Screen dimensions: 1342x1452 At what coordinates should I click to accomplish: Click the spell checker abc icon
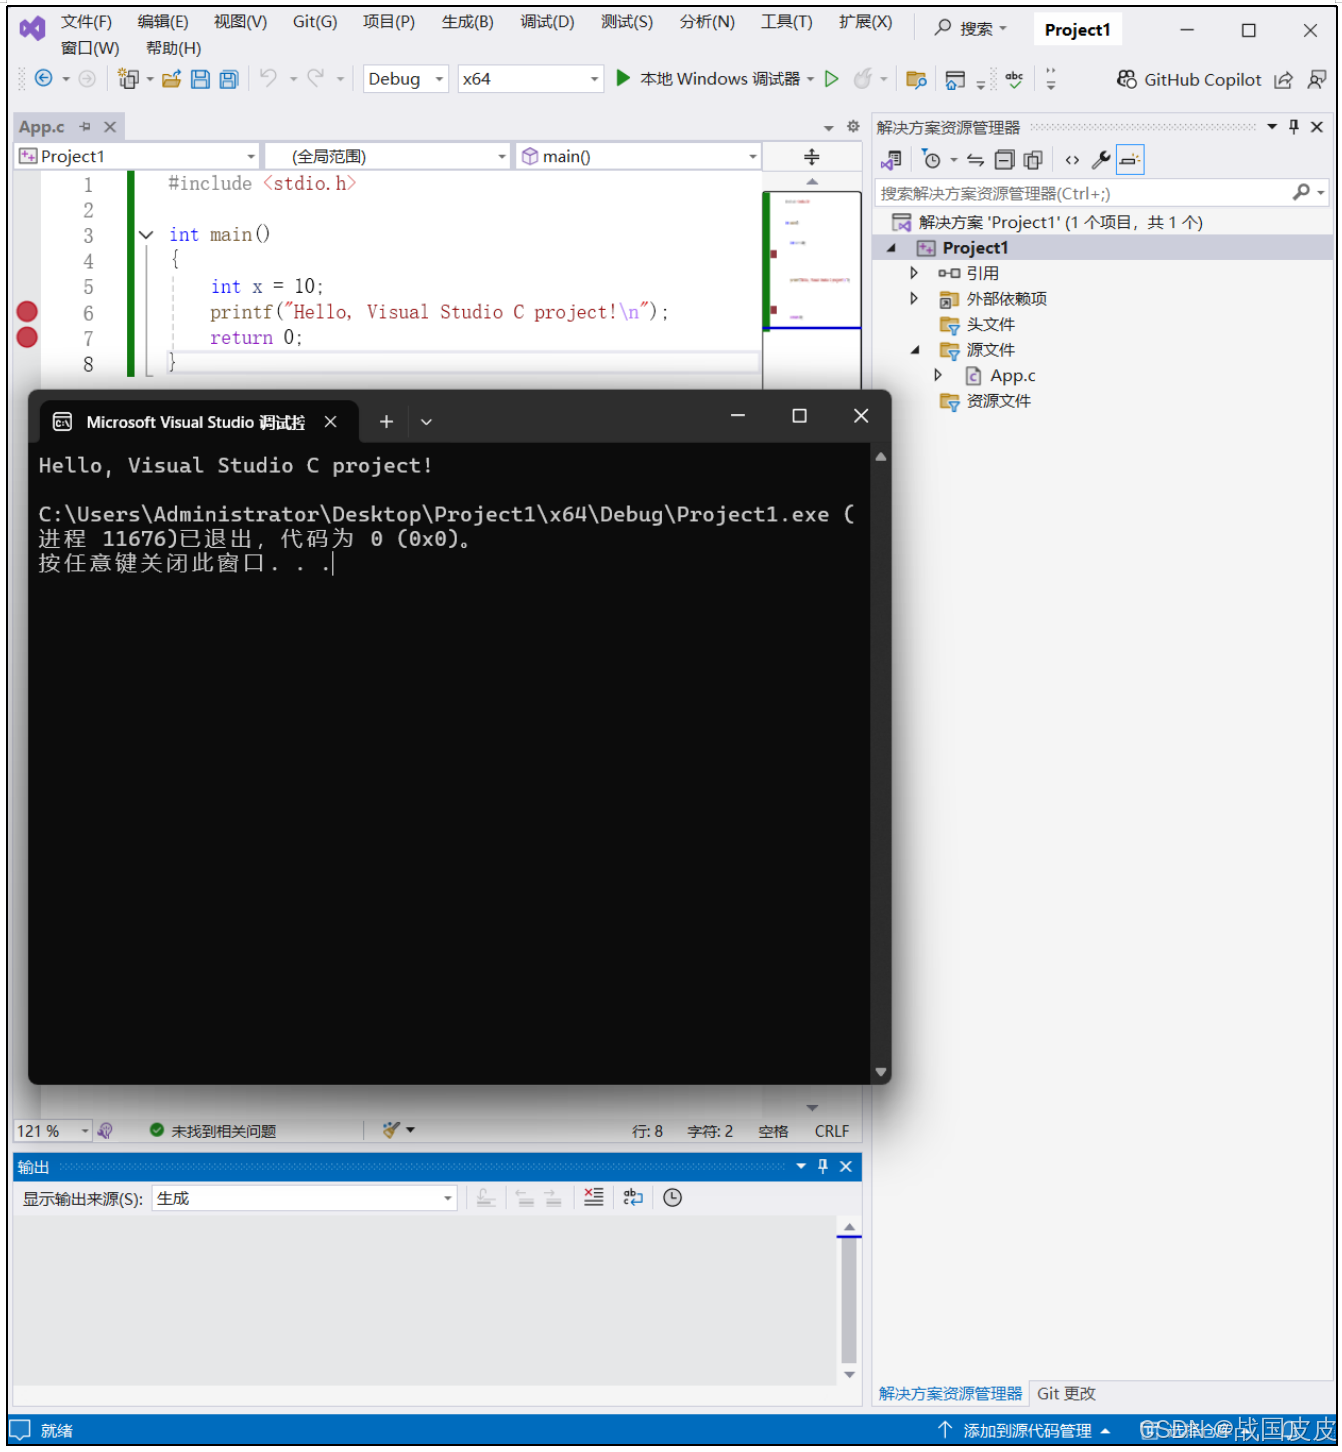point(1014,79)
